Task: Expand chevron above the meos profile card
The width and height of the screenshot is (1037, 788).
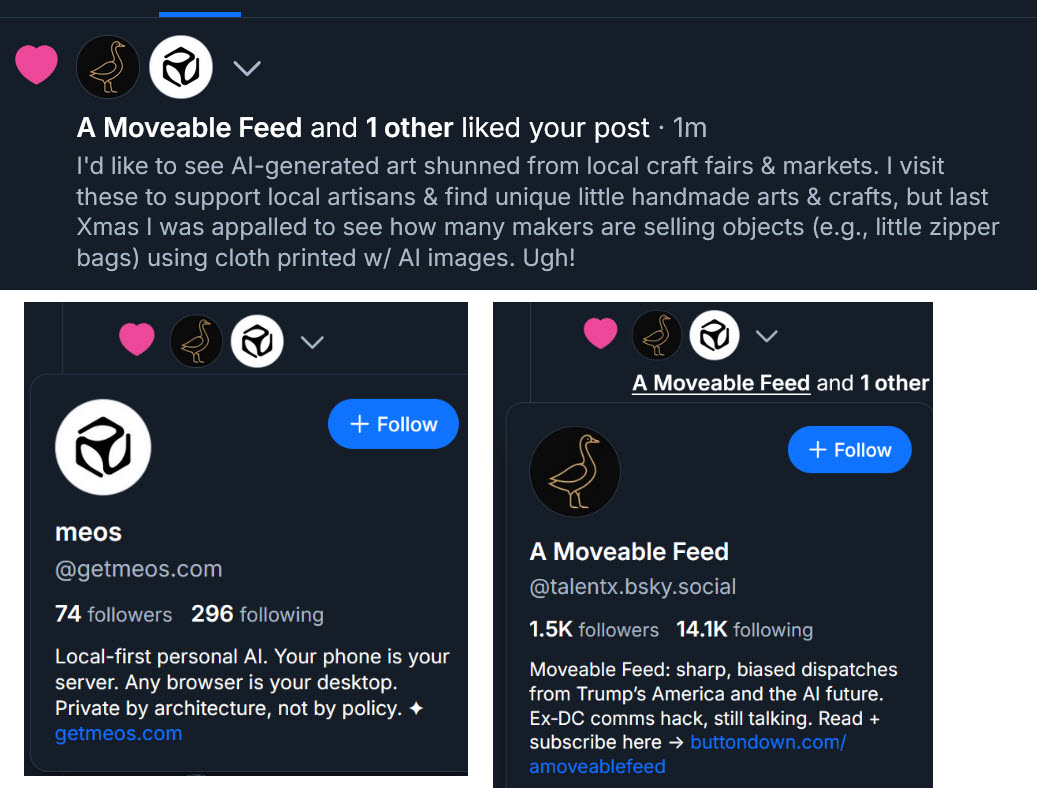Action: 312,342
